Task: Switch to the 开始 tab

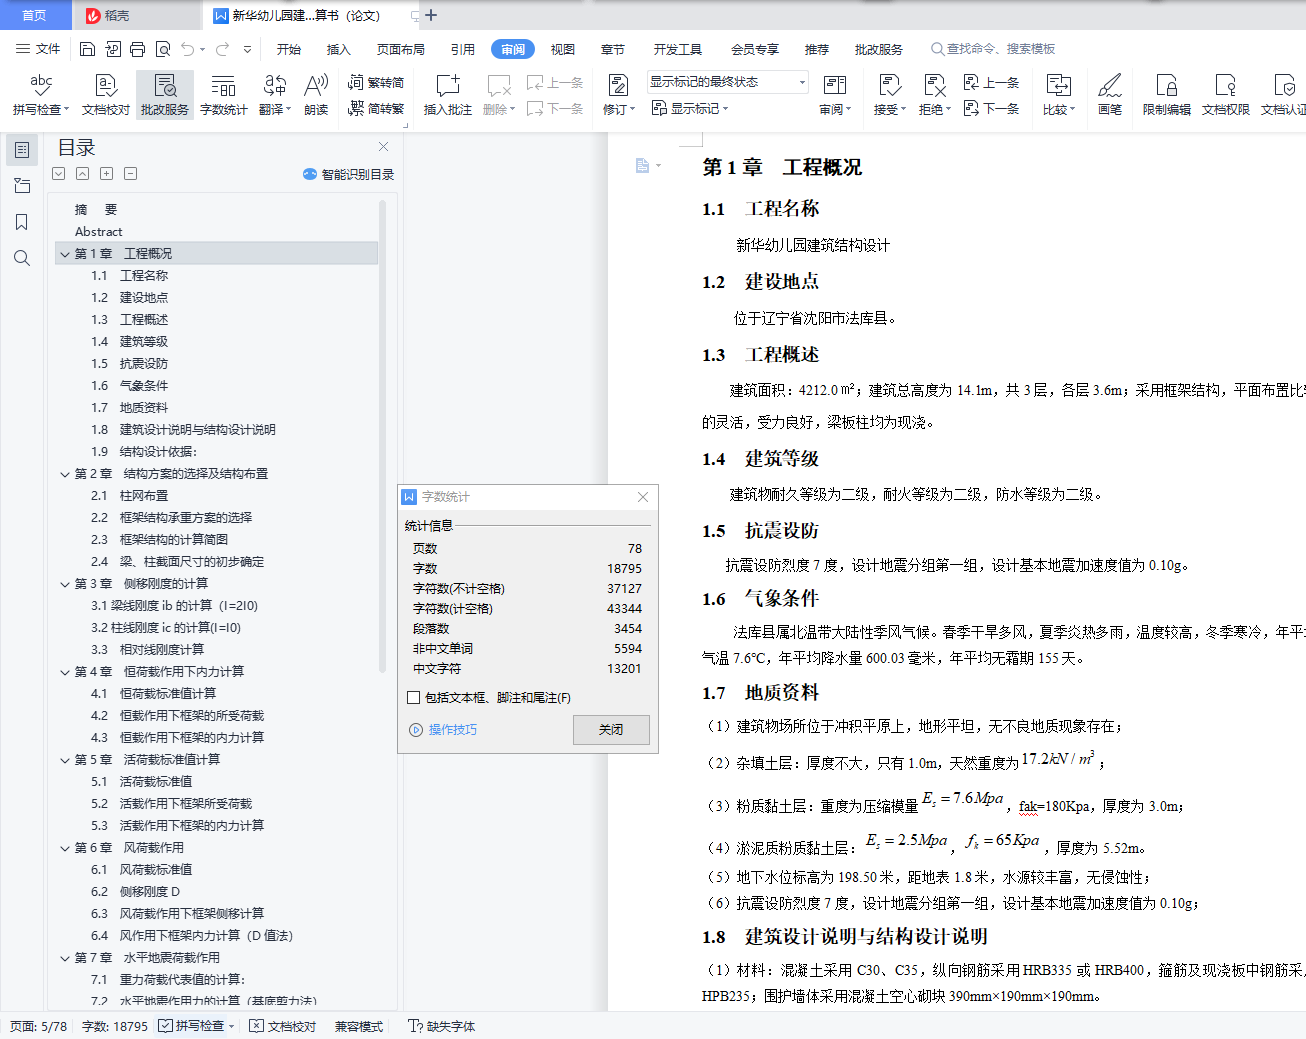Action: [289, 49]
